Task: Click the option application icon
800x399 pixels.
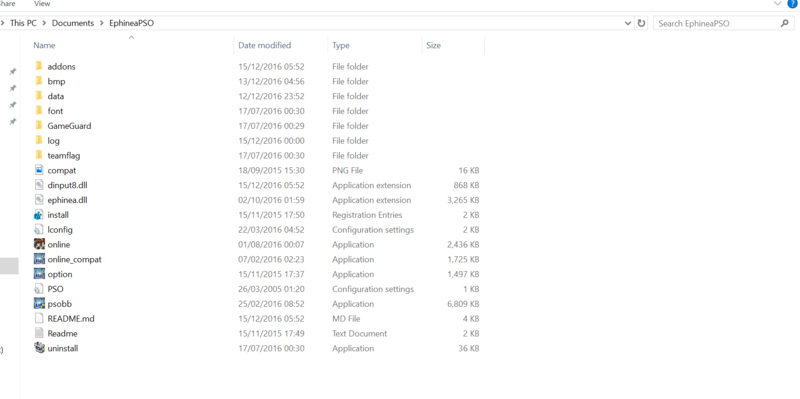Action: coord(39,274)
